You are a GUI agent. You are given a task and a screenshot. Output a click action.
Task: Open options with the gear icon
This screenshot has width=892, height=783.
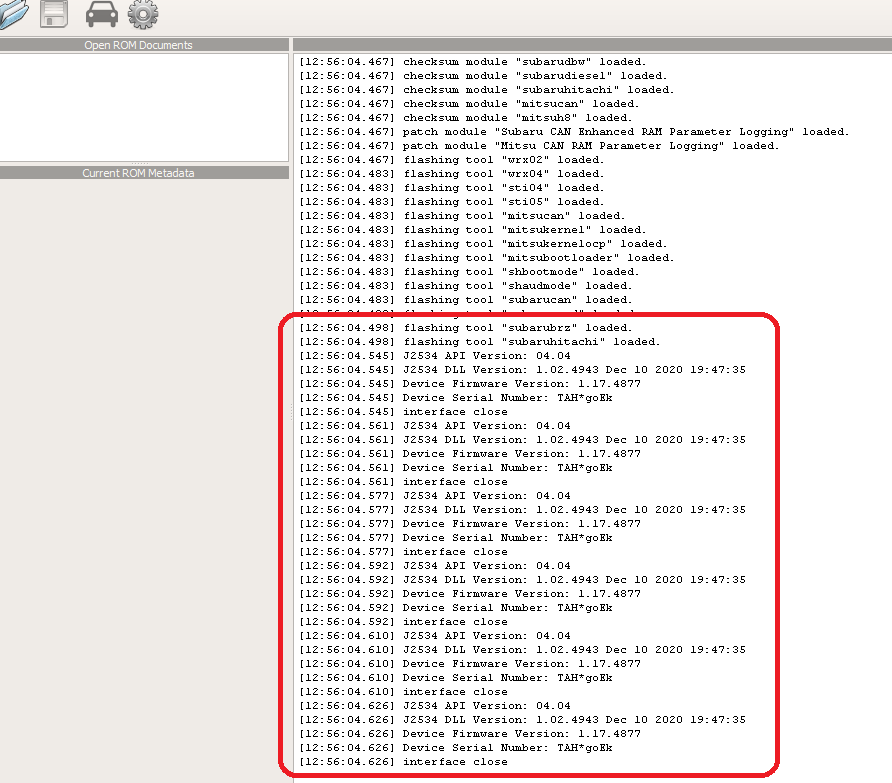pos(144,13)
